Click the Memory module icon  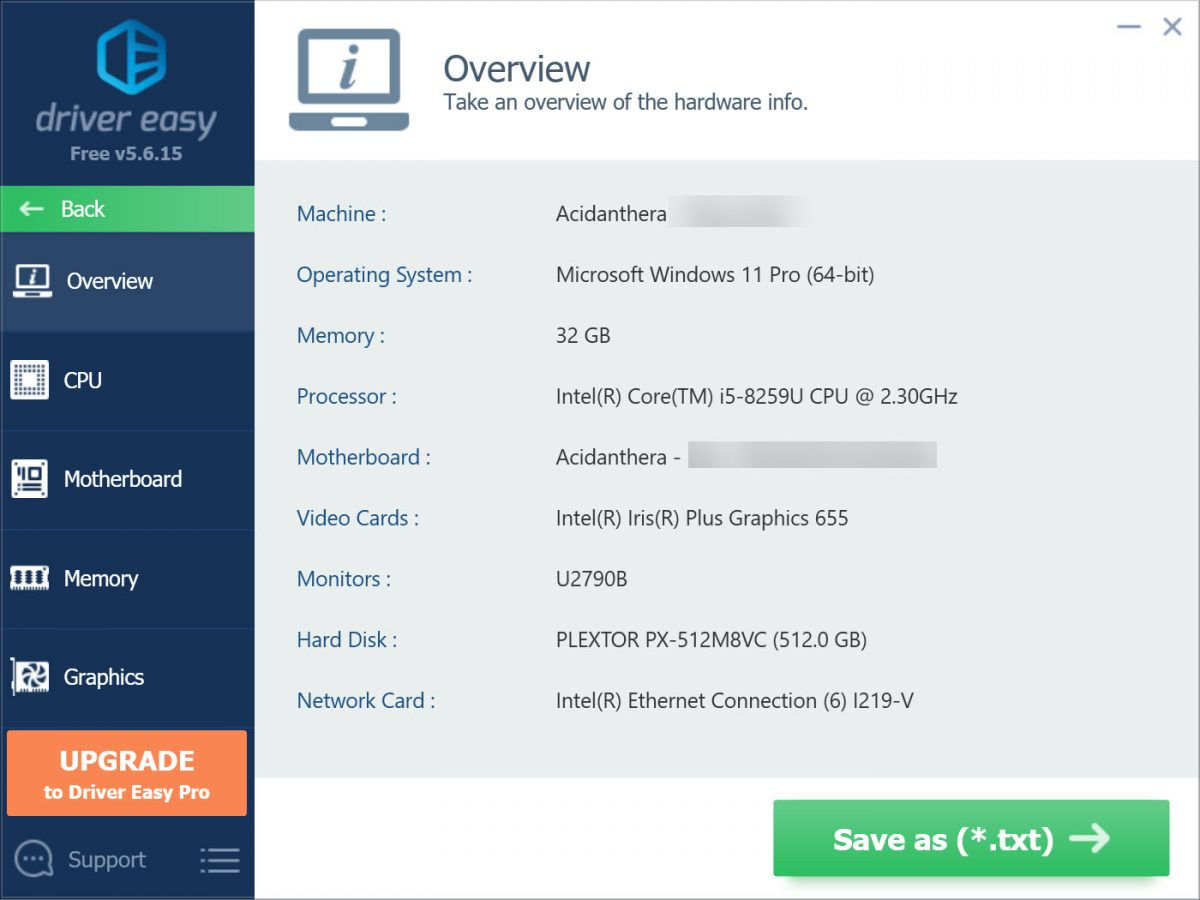(x=29, y=578)
